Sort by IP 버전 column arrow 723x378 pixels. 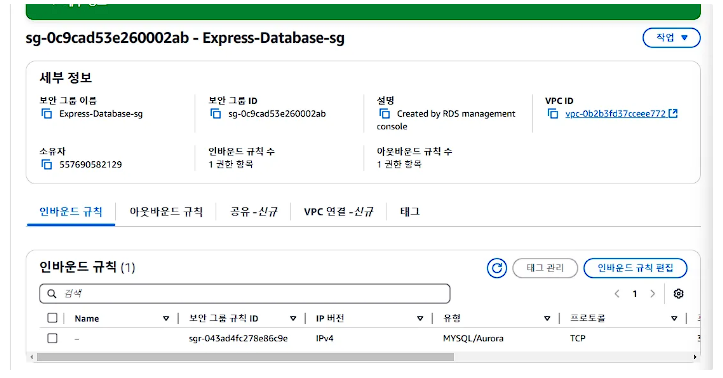coord(420,319)
